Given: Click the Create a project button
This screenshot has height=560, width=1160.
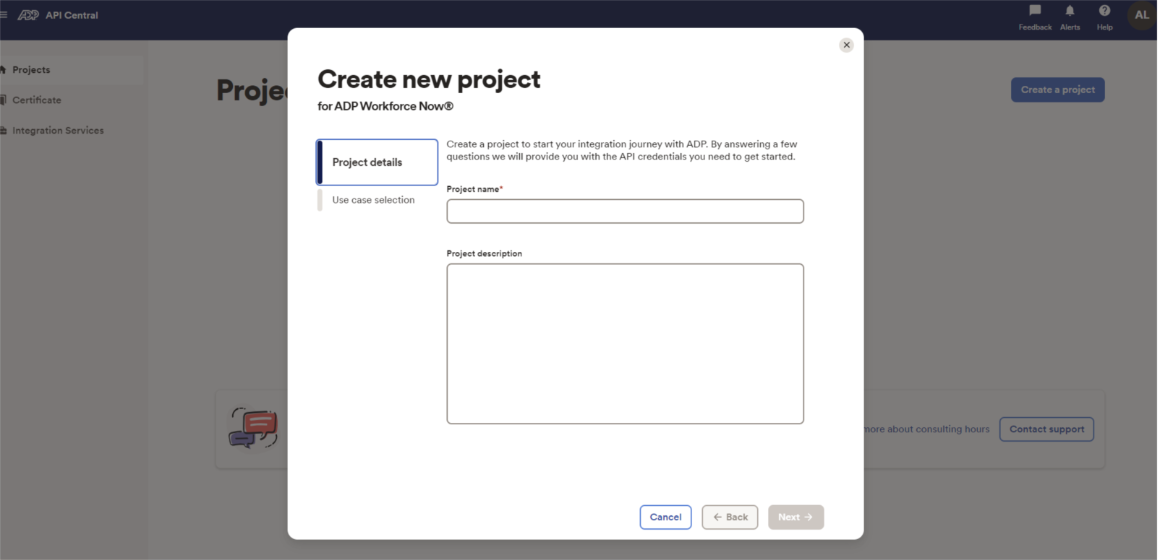Looking at the screenshot, I should [1057, 90].
